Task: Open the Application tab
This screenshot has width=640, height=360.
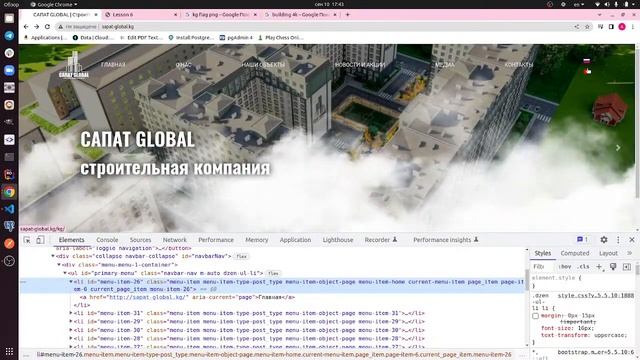Action: (295, 240)
